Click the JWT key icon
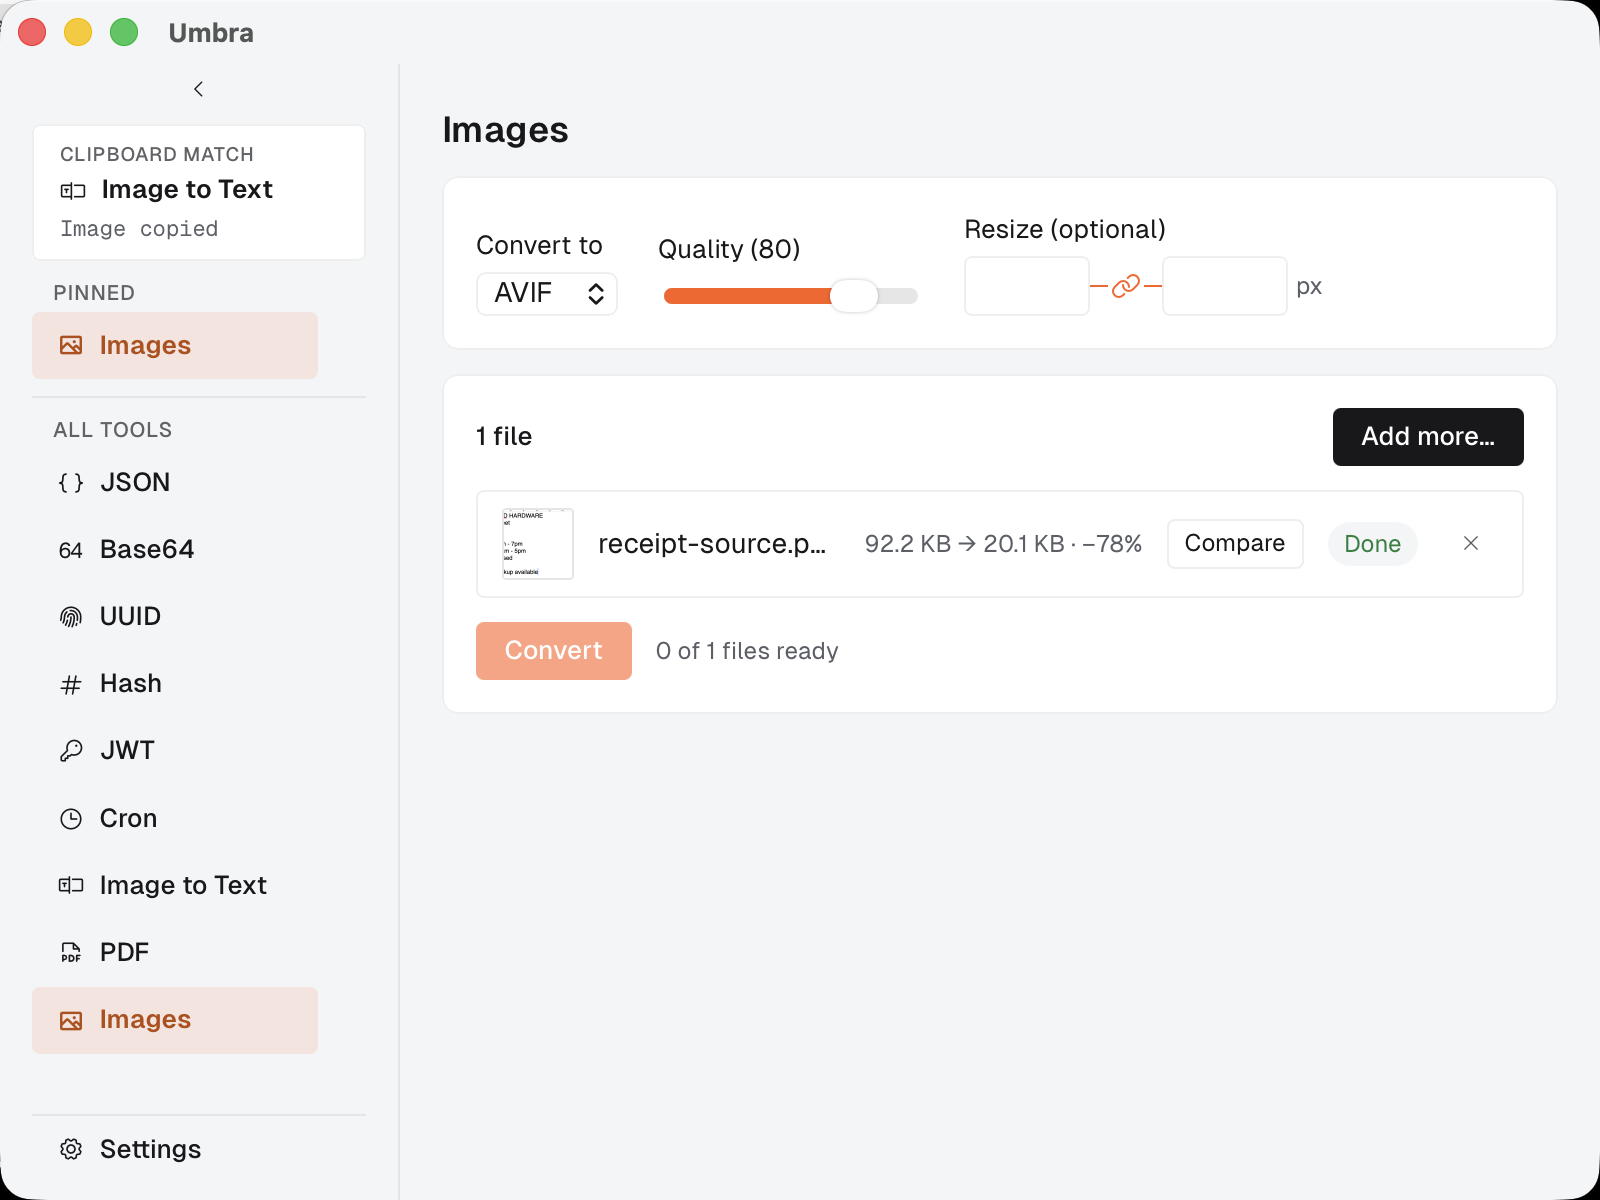 [x=71, y=751]
